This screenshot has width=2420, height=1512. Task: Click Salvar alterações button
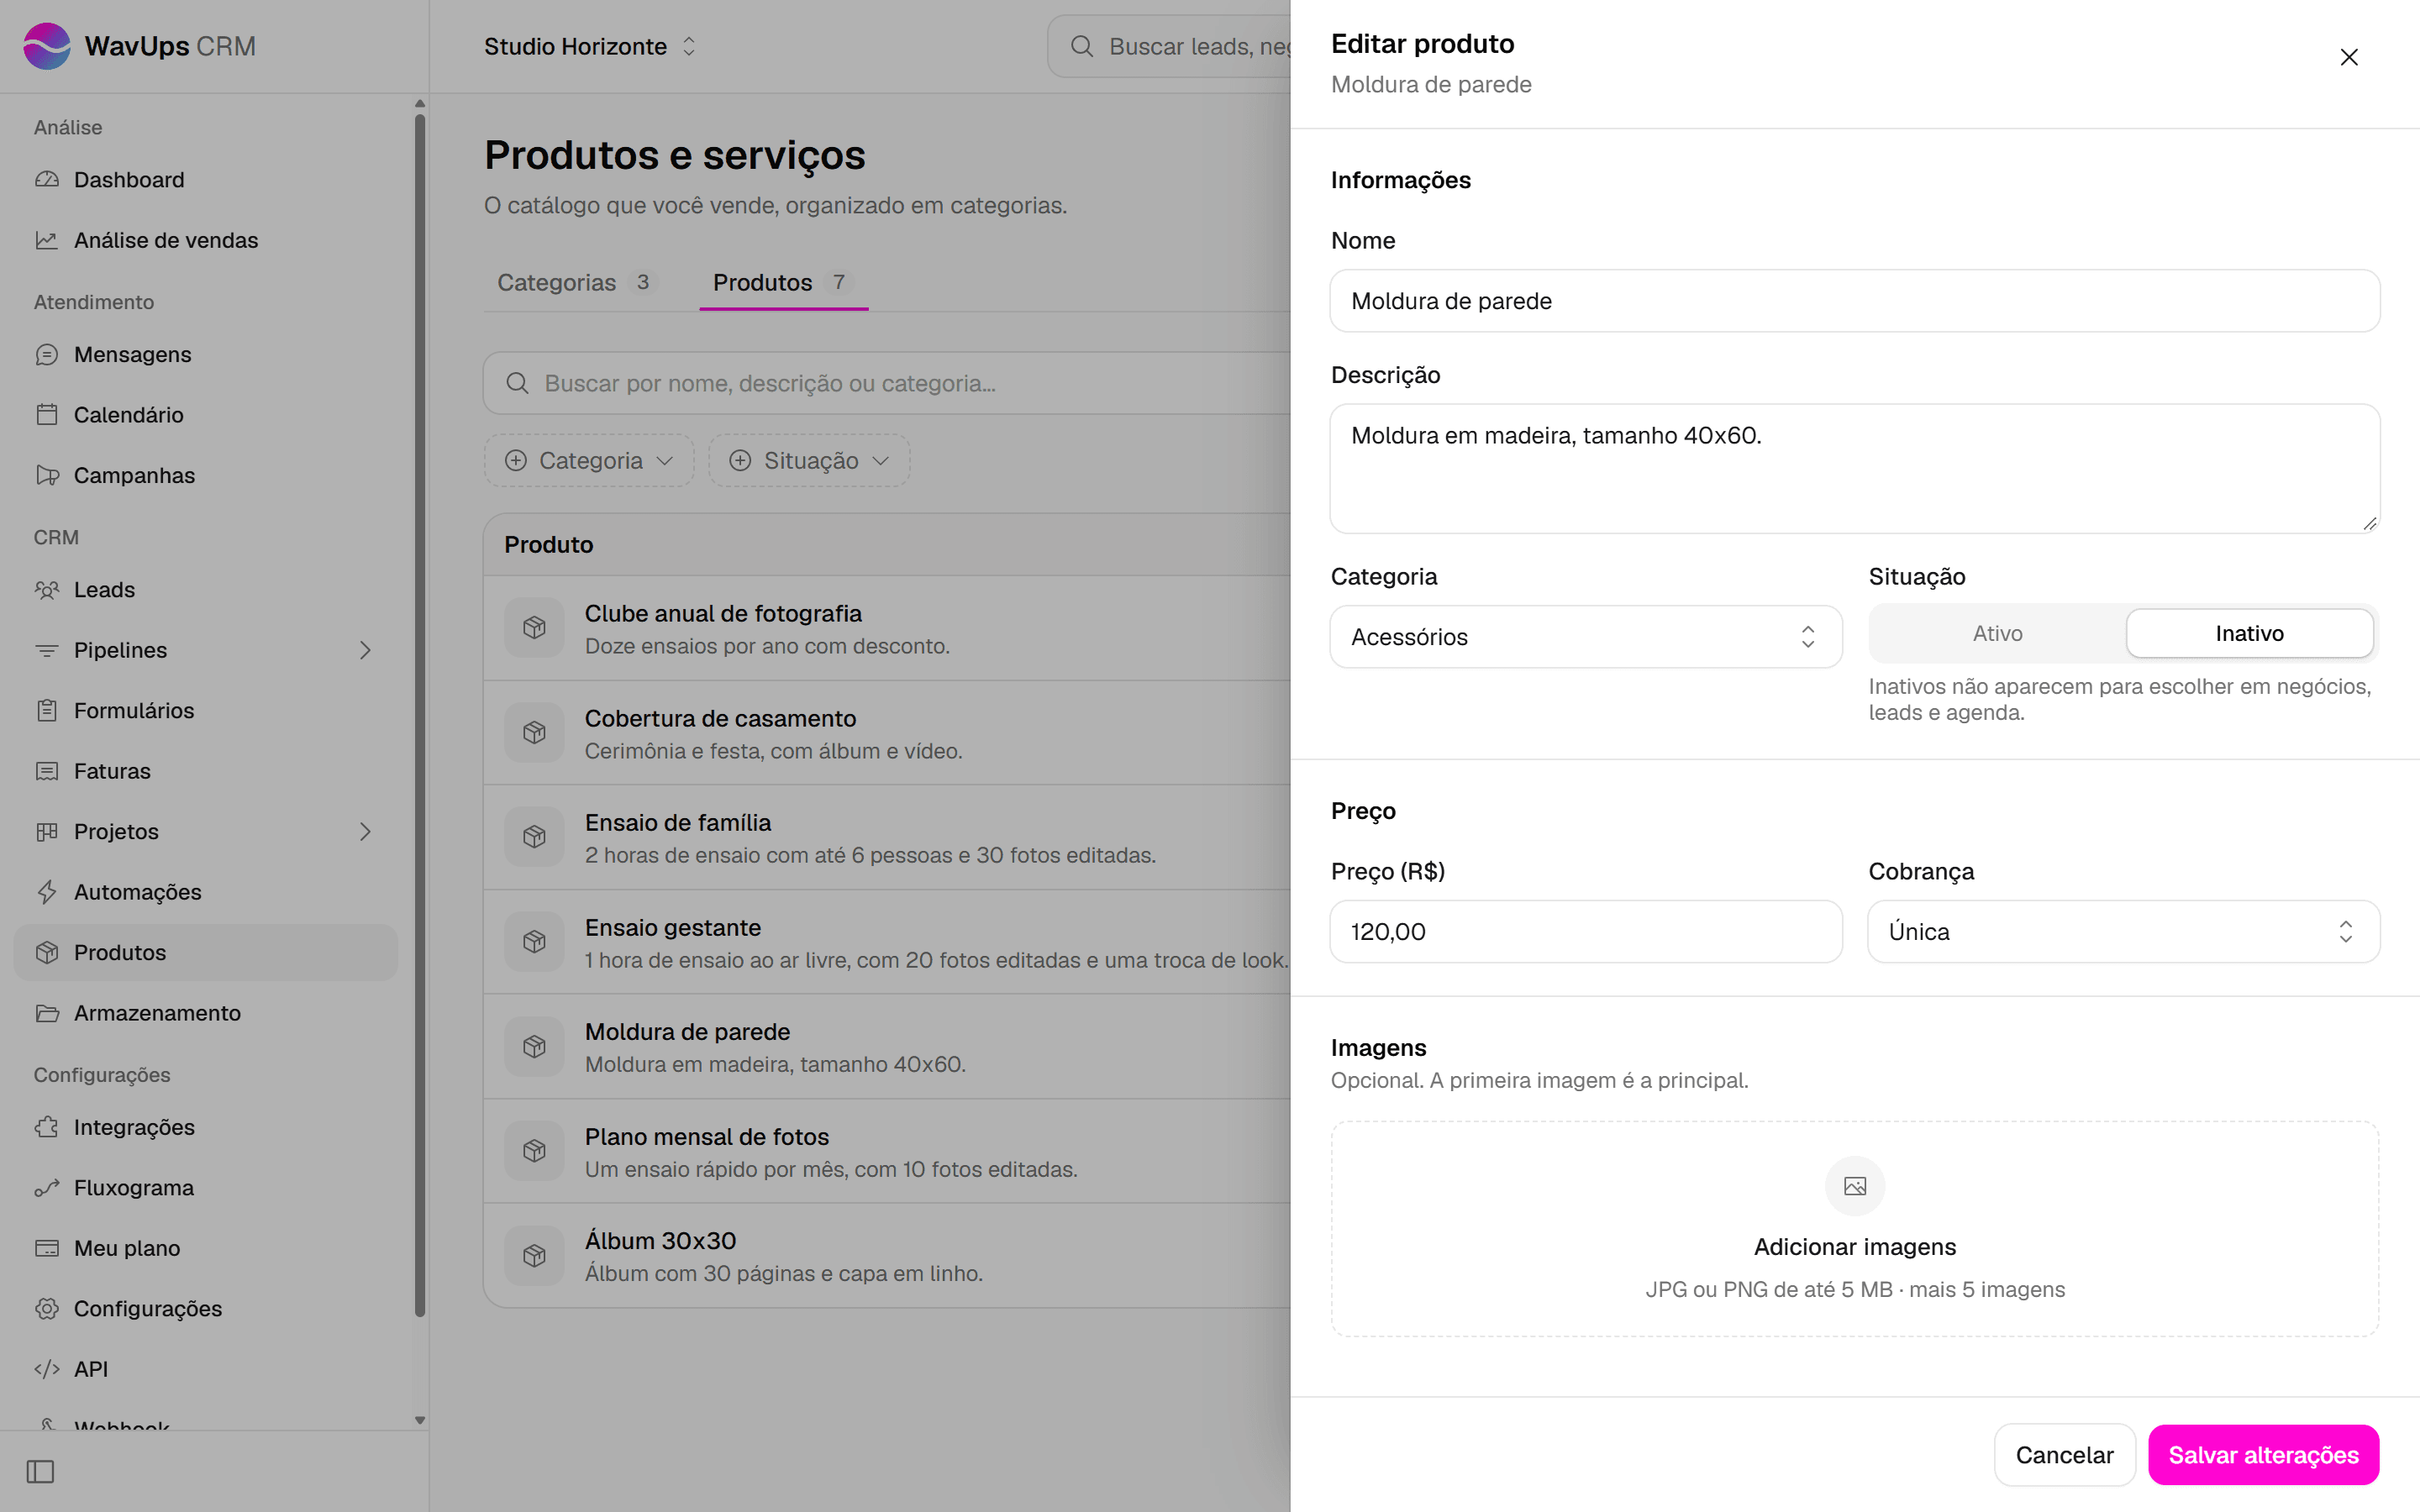[2263, 1455]
